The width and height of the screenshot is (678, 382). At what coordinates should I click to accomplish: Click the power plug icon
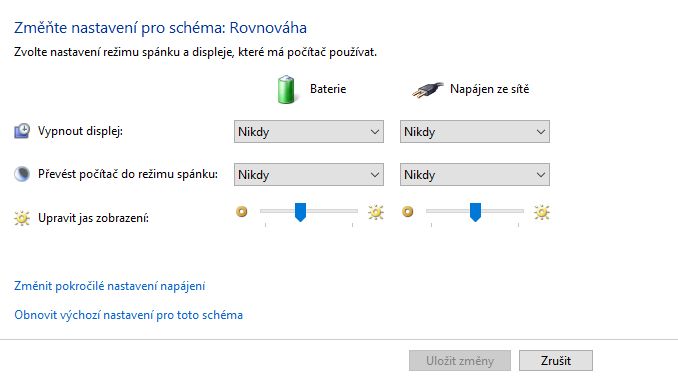pos(427,90)
